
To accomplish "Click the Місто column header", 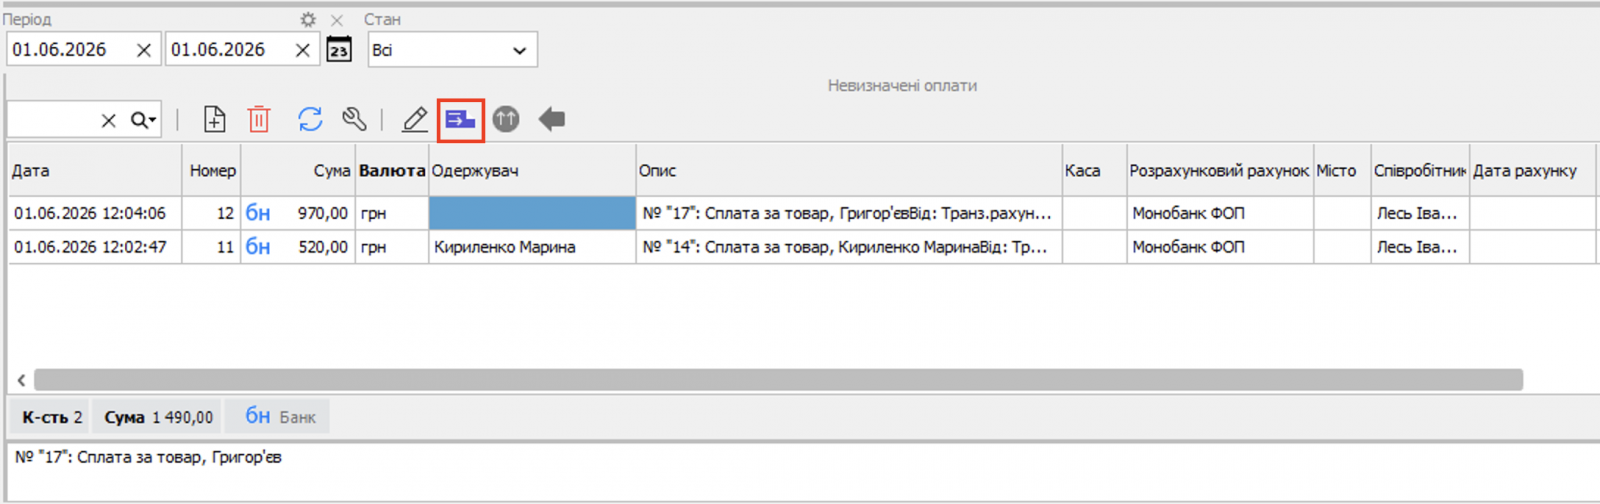I will pos(1342,171).
